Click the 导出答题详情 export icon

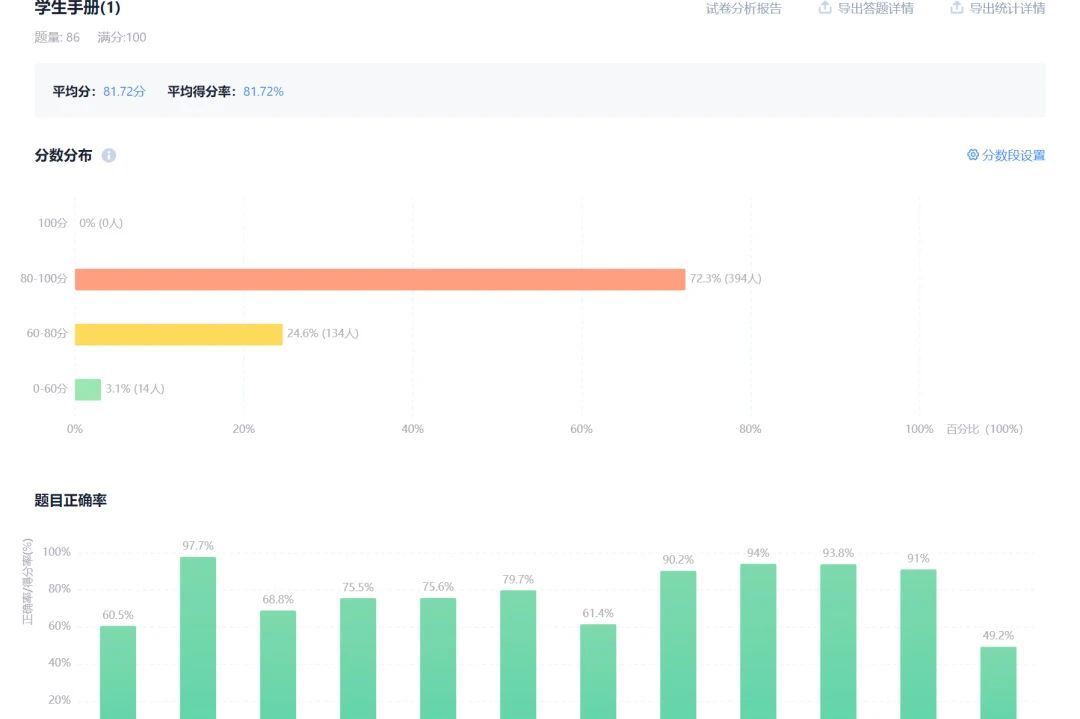pos(824,8)
